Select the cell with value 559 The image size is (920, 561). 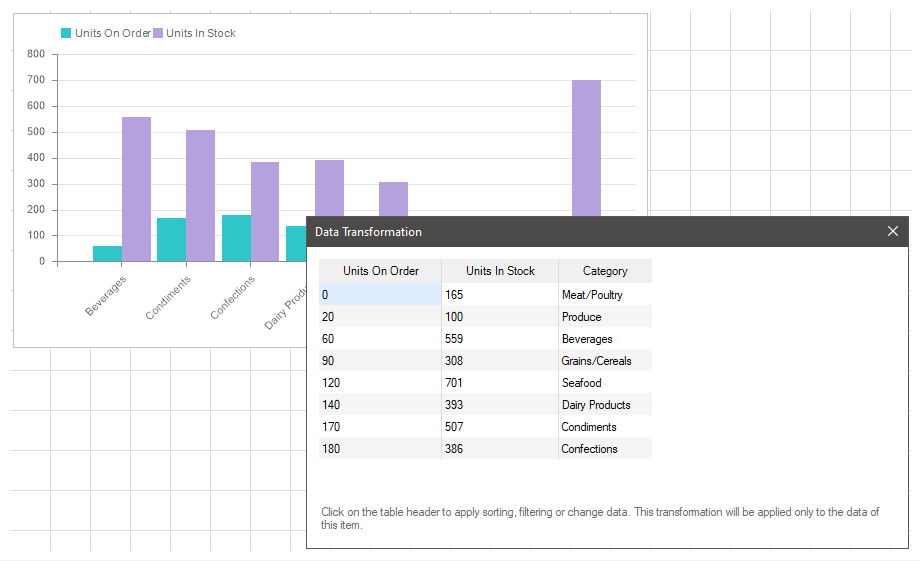(454, 339)
